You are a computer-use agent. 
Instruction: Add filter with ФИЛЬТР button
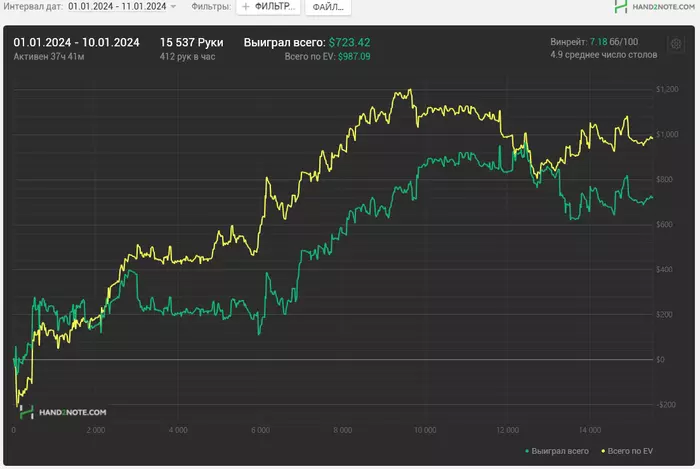(269, 7)
